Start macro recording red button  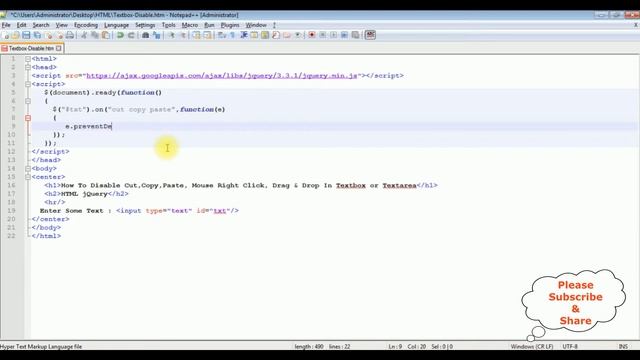coord(311,35)
